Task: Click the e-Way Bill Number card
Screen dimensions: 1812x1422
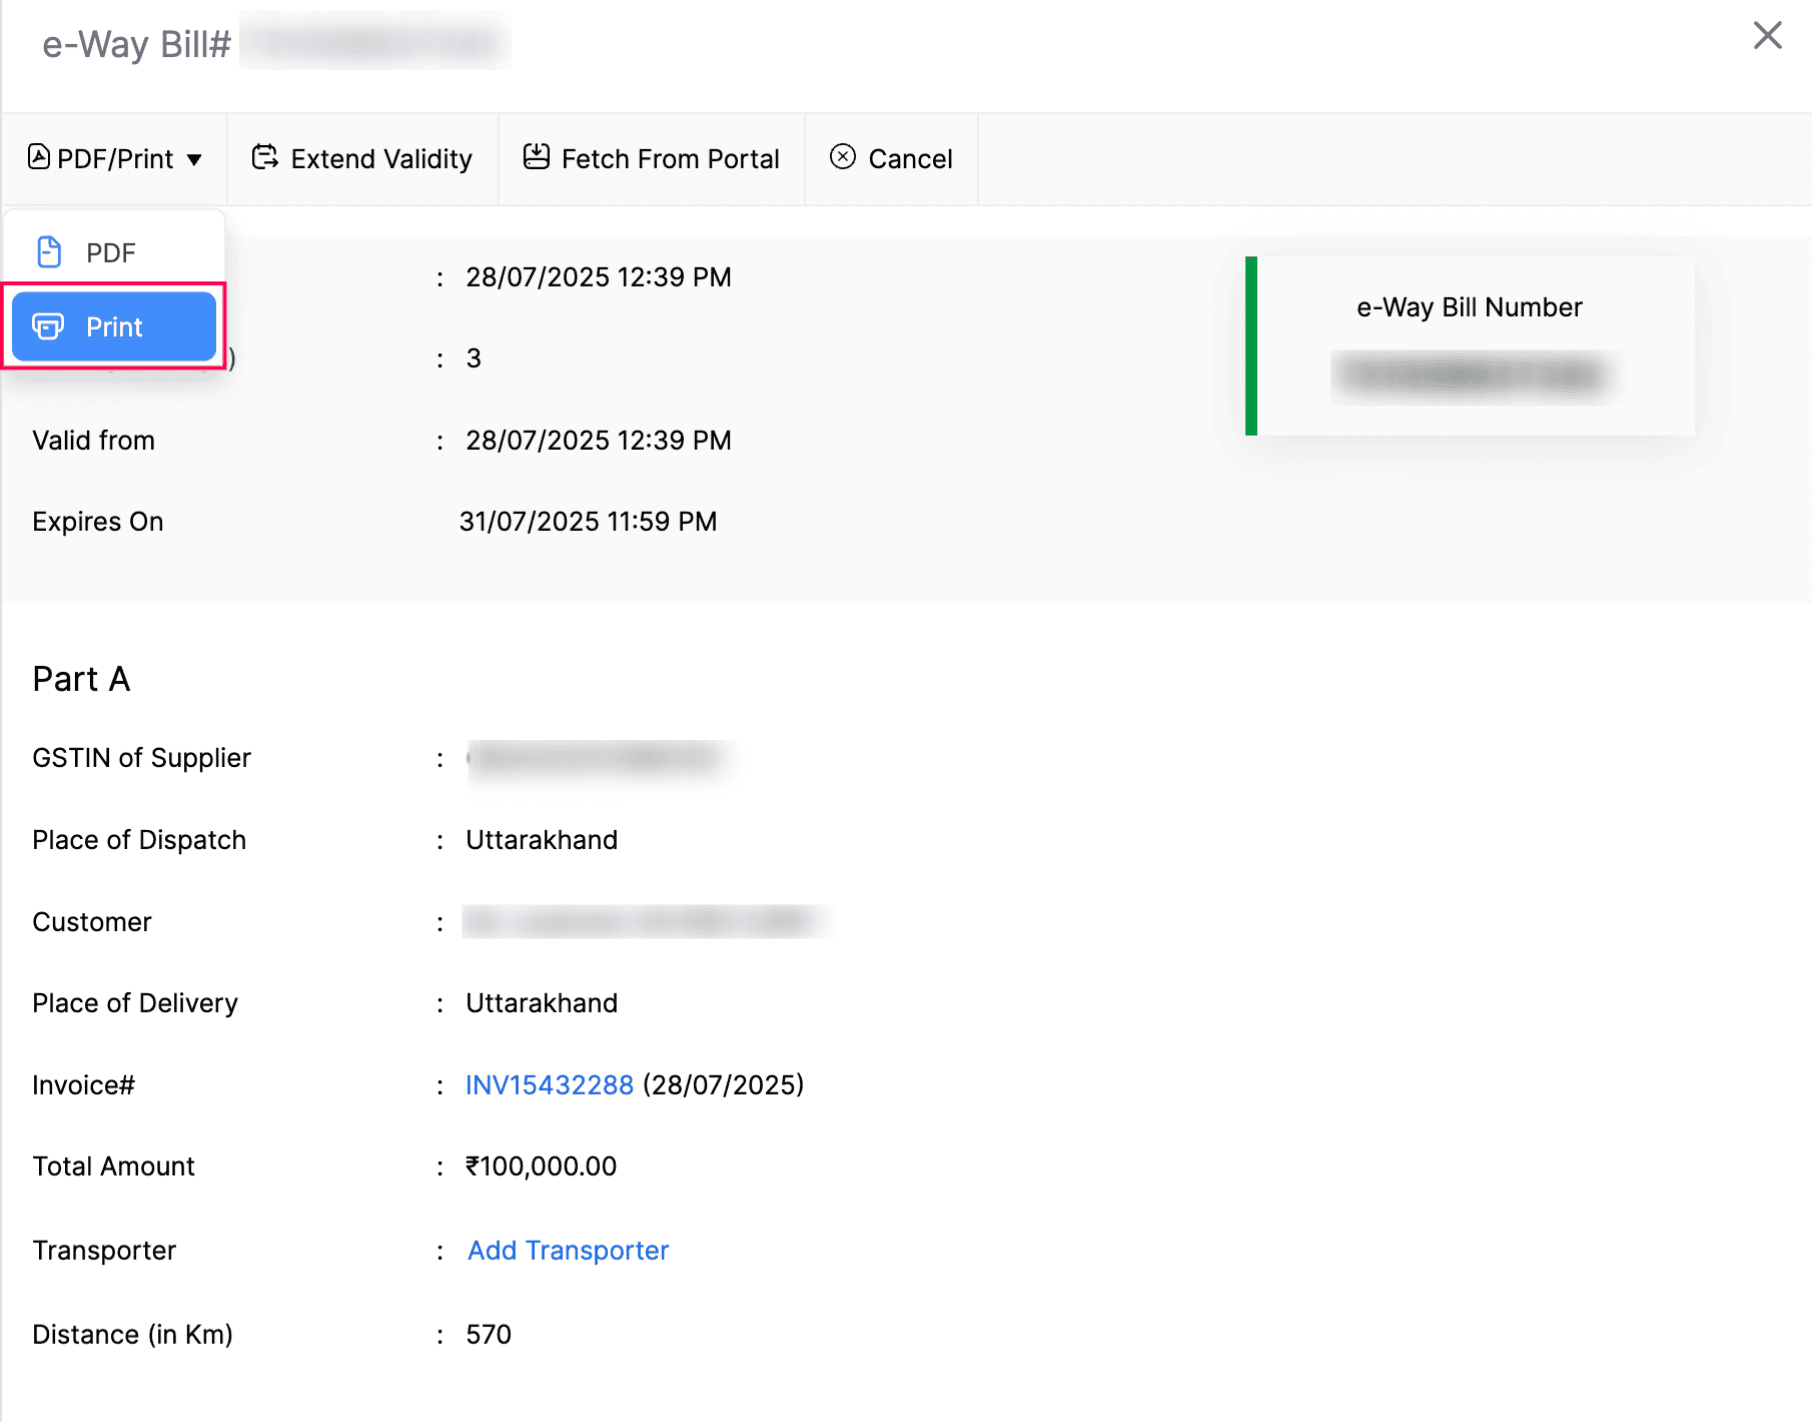Action: click(x=1469, y=345)
